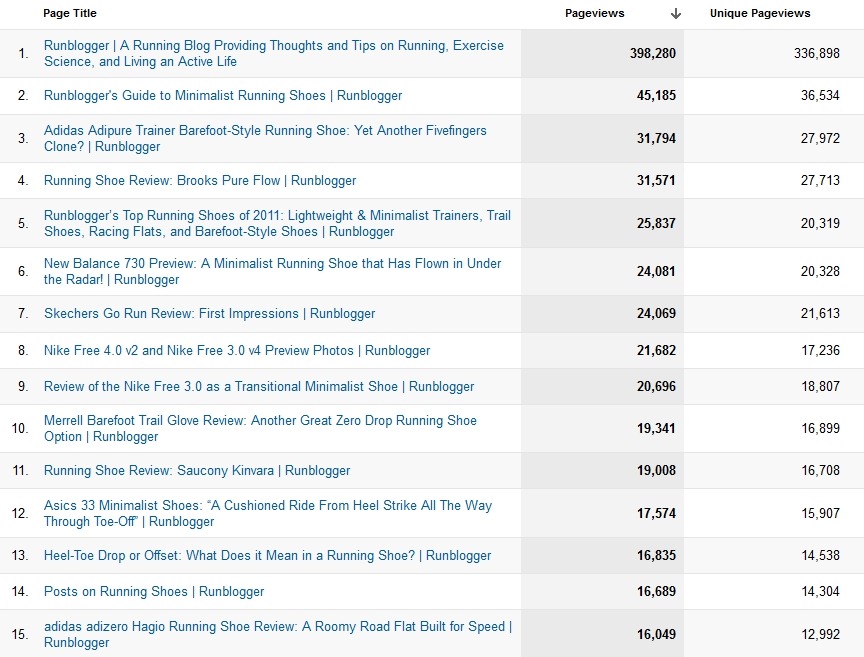864x657 pixels.
Task: Open the Runblogger home page title link
Action: pos(274,53)
